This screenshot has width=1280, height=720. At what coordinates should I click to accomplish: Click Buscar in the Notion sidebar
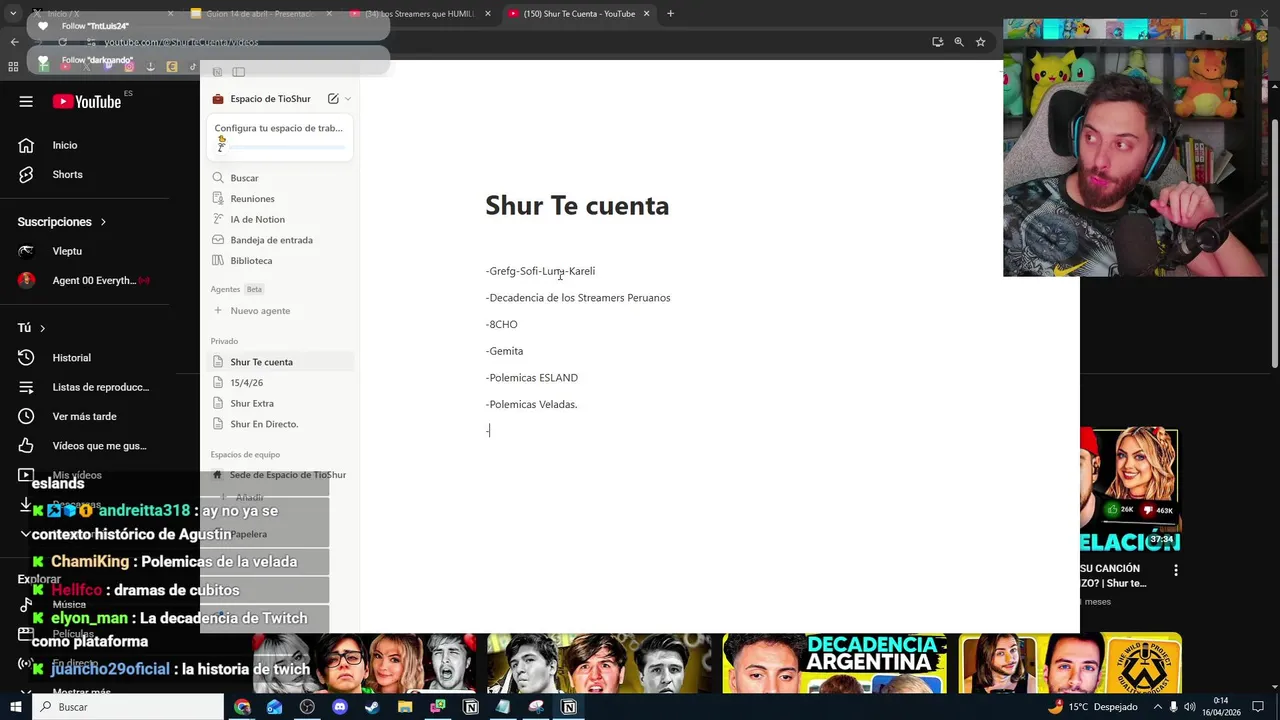click(x=244, y=178)
